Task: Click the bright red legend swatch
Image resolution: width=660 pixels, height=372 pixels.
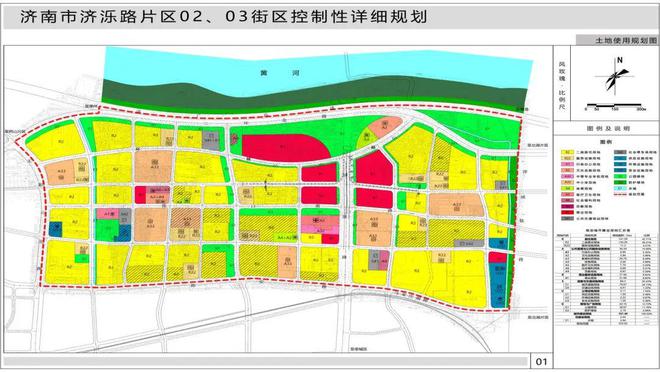Action: (x=567, y=213)
